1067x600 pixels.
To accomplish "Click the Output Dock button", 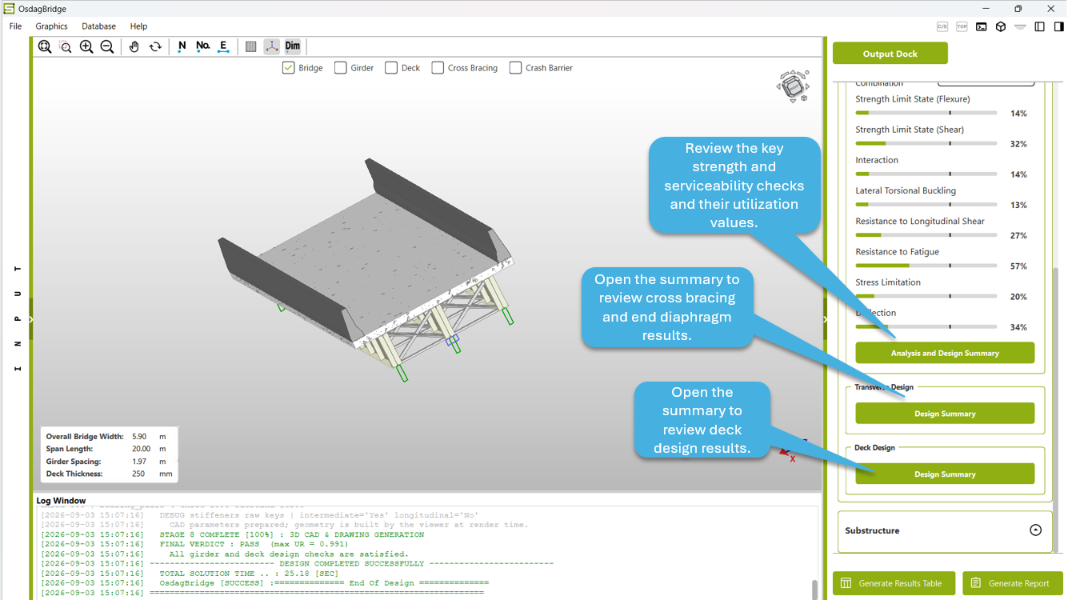I will point(890,53).
